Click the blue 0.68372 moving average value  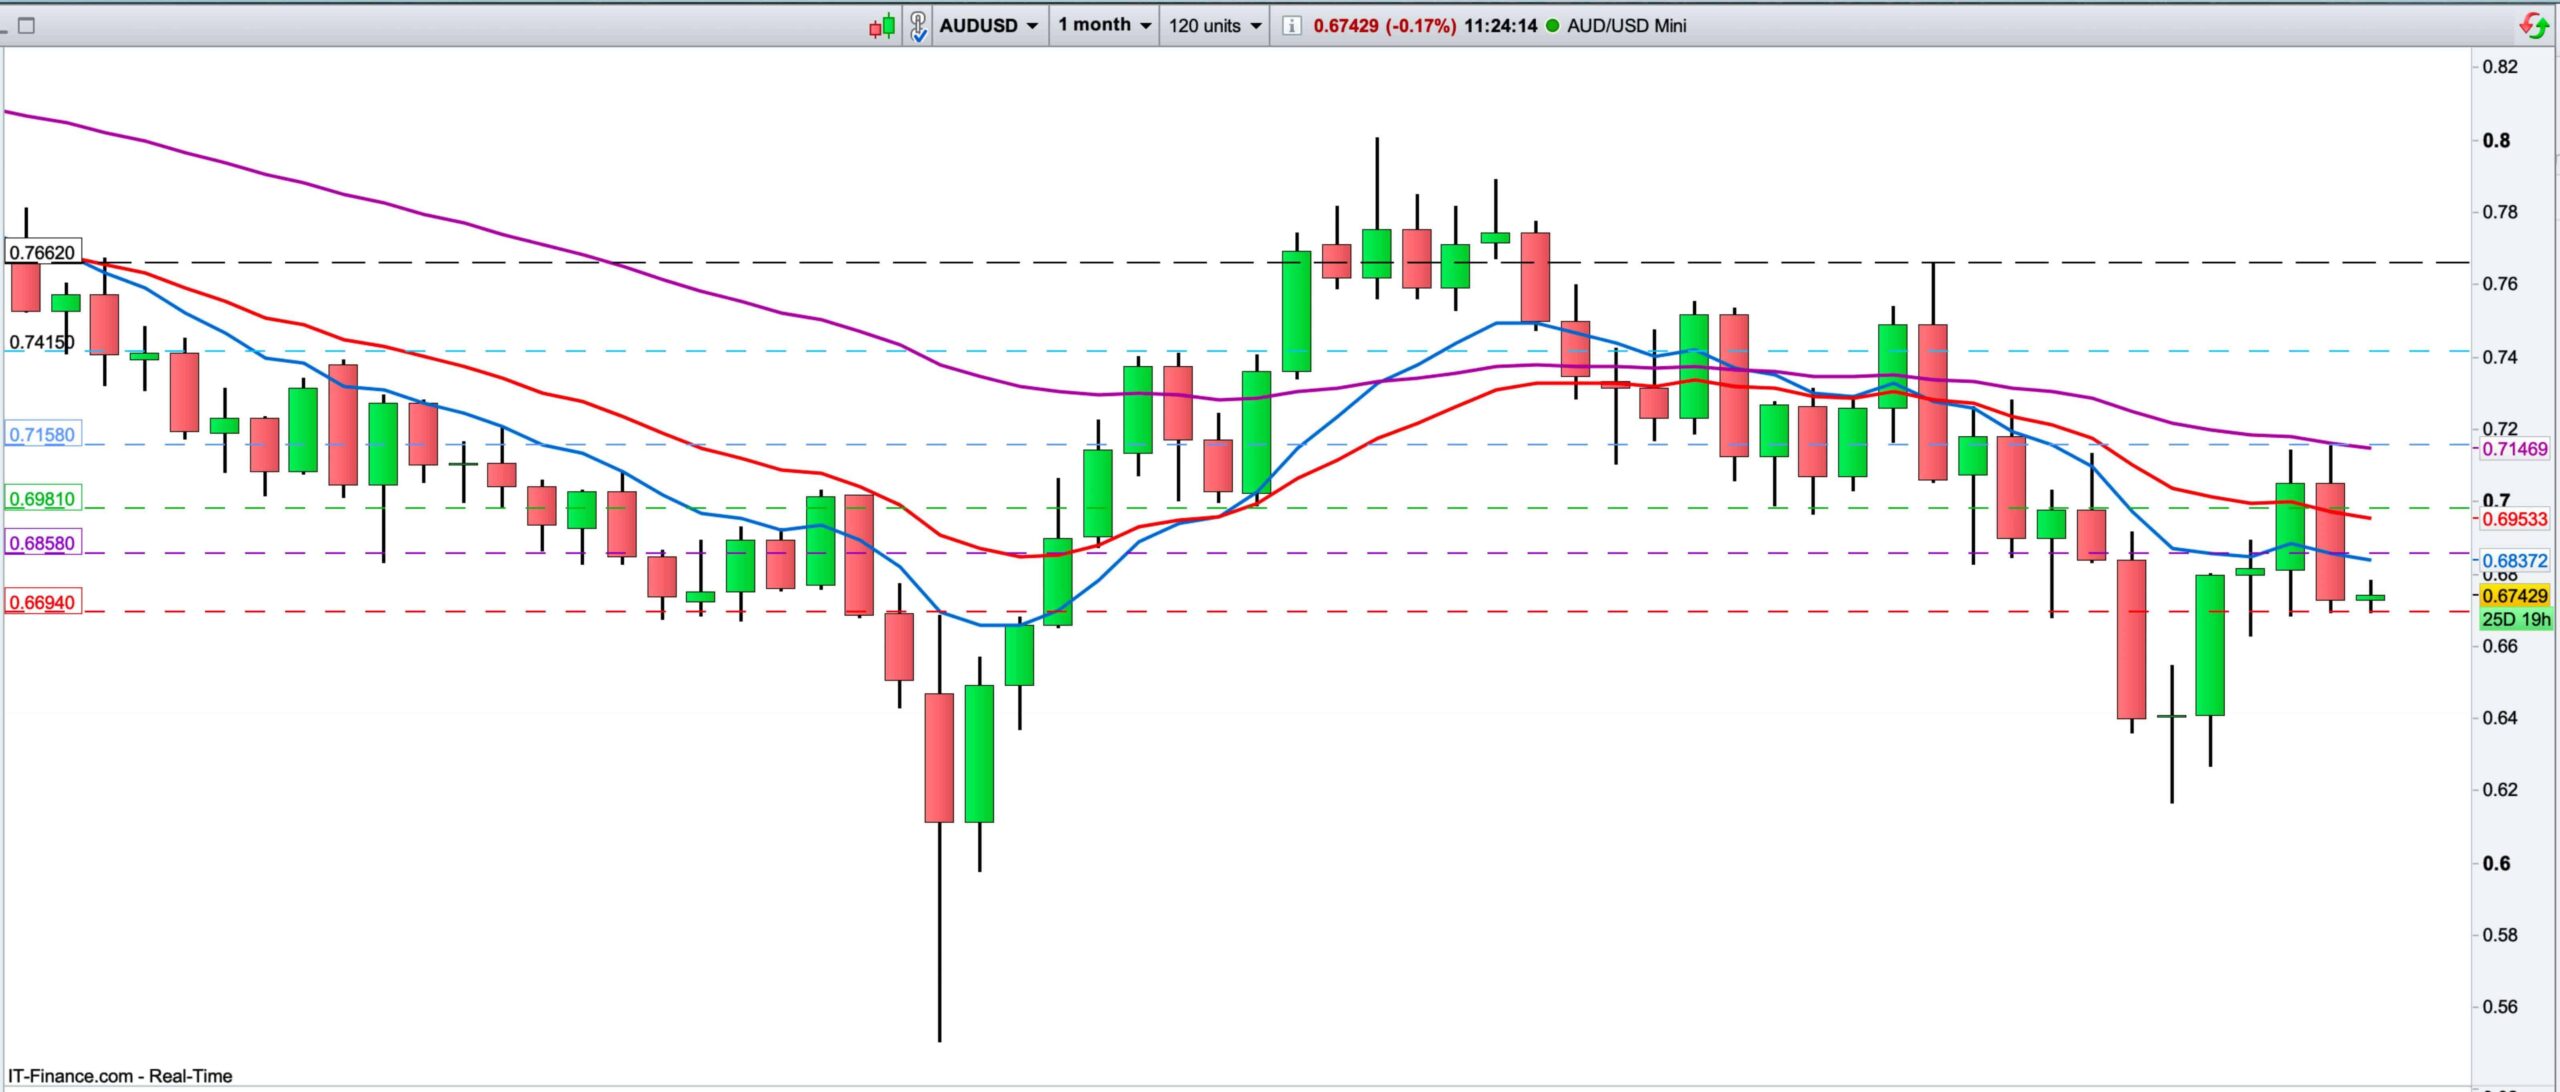coord(2515,561)
